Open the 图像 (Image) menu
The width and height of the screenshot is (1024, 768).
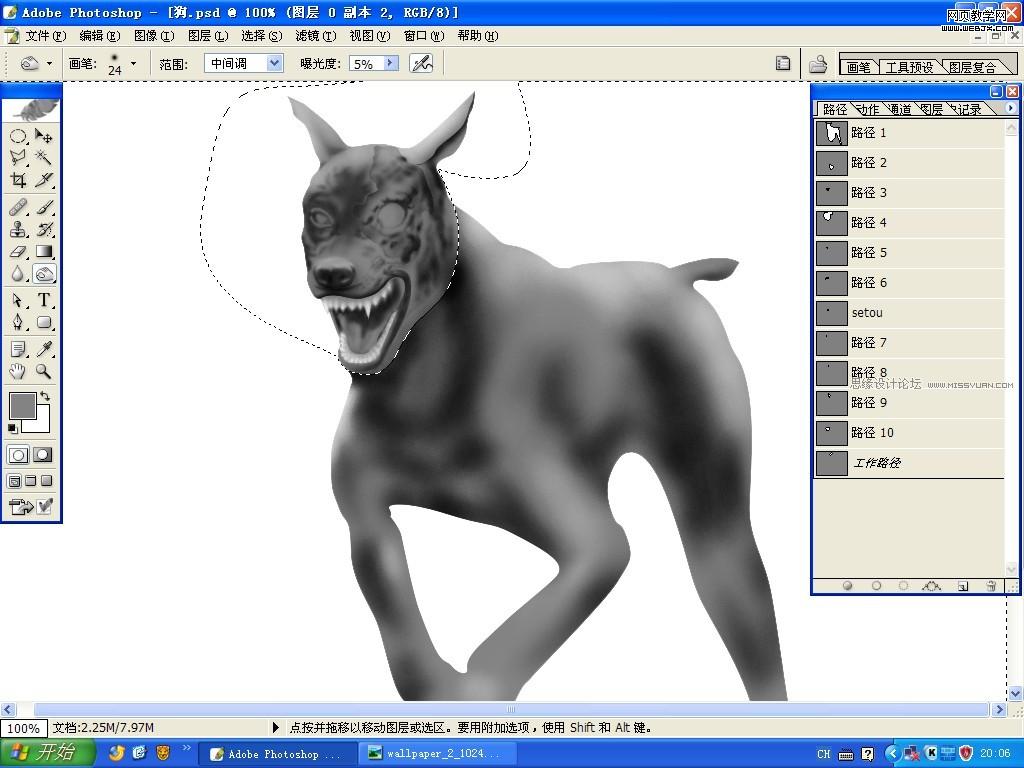(154, 36)
